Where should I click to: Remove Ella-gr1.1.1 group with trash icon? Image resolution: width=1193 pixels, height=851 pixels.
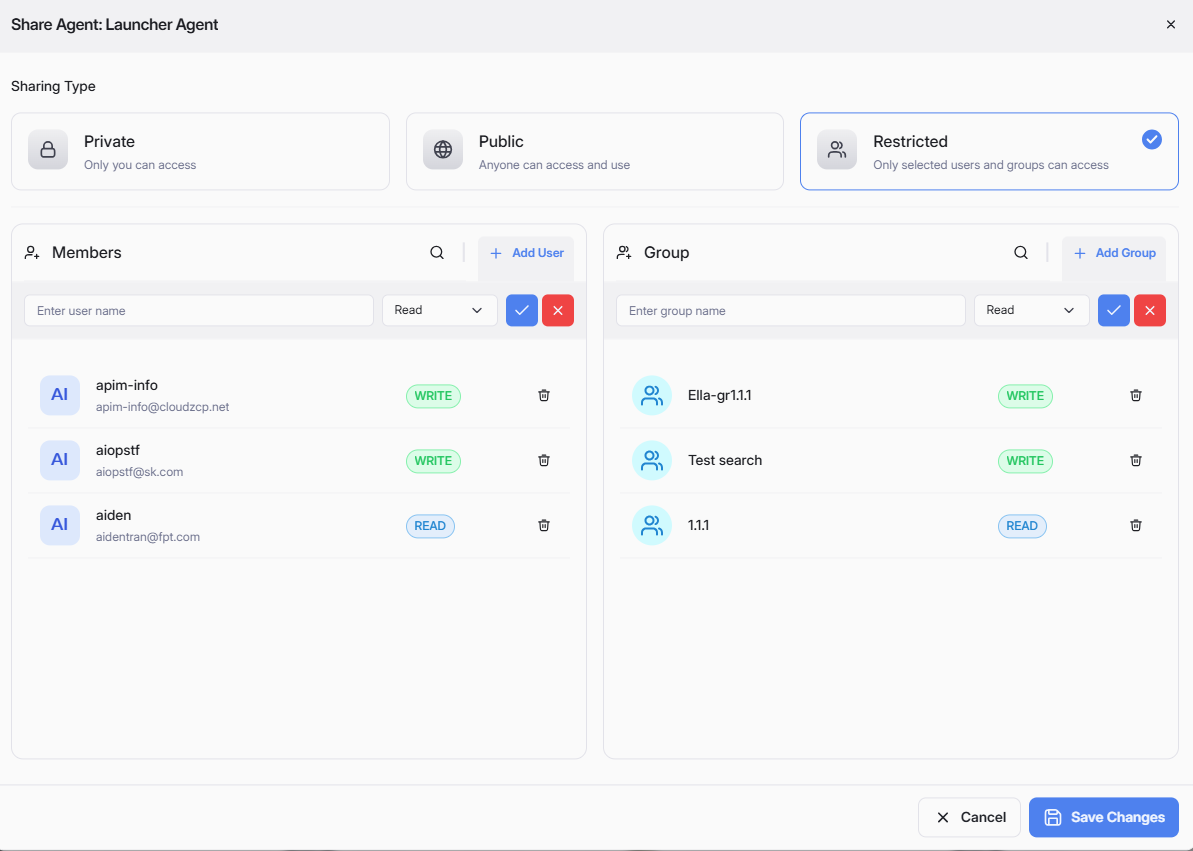coord(1136,395)
